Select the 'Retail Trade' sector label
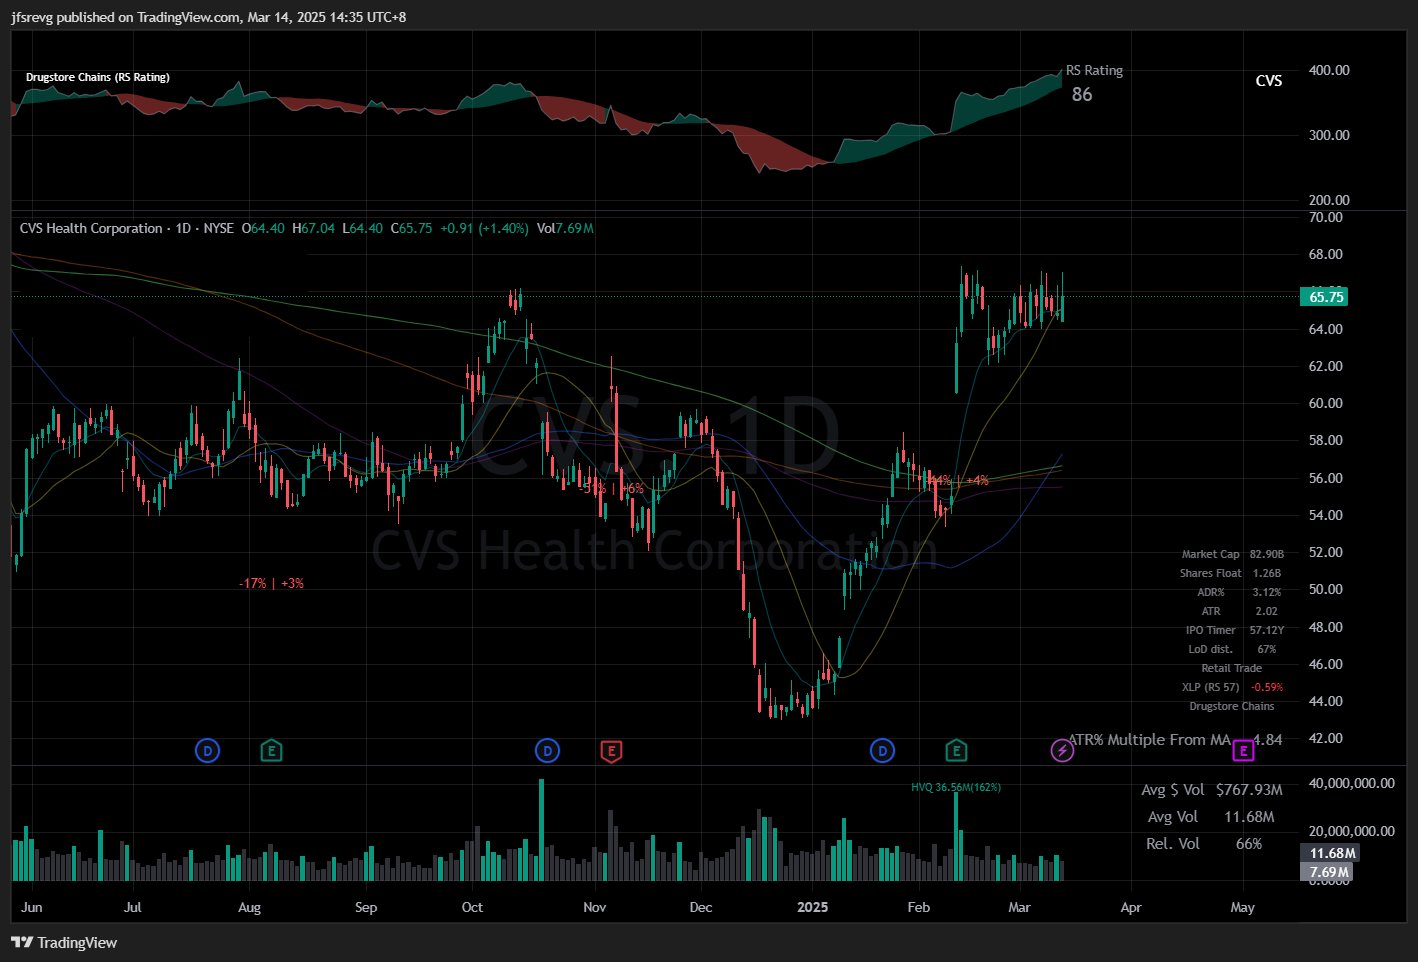 pyautogui.click(x=1231, y=668)
